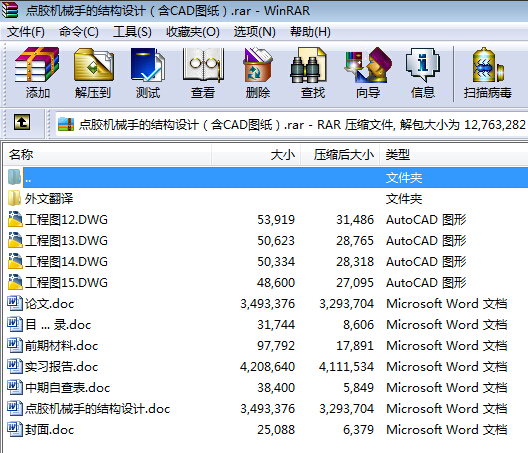Image resolution: width=528 pixels, height=453 pixels.
Task: Open the 工具(S) menu
Action: [132, 32]
